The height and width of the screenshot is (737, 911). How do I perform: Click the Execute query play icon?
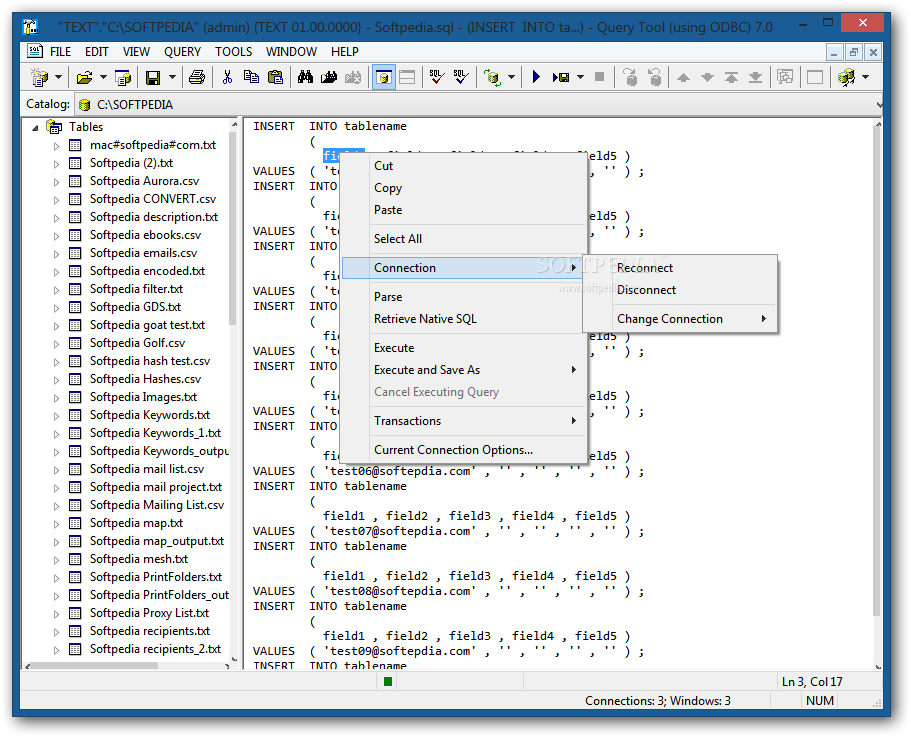tap(536, 77)
